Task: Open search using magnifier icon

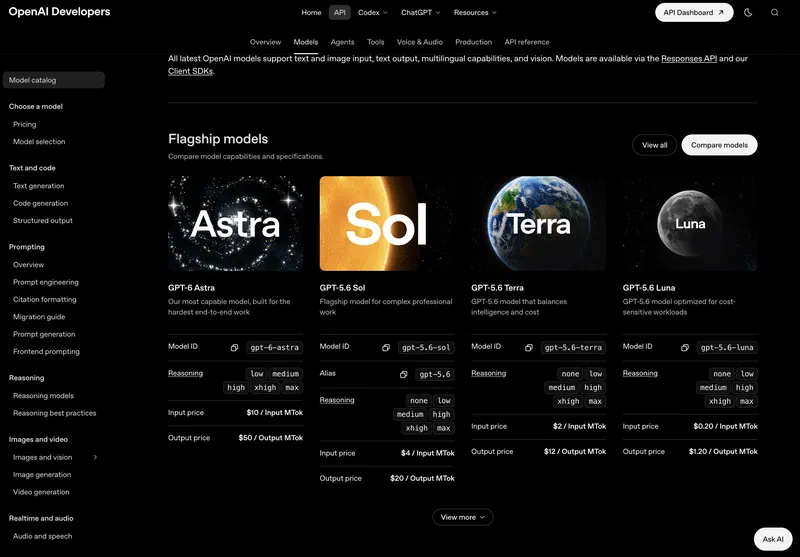Action: click(x=774, y=13)
